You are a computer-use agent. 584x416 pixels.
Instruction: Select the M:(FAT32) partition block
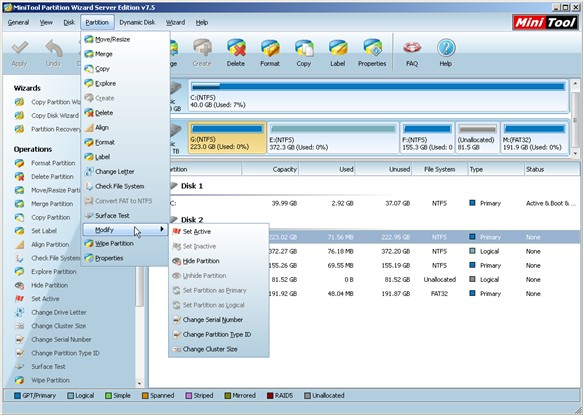534,137
